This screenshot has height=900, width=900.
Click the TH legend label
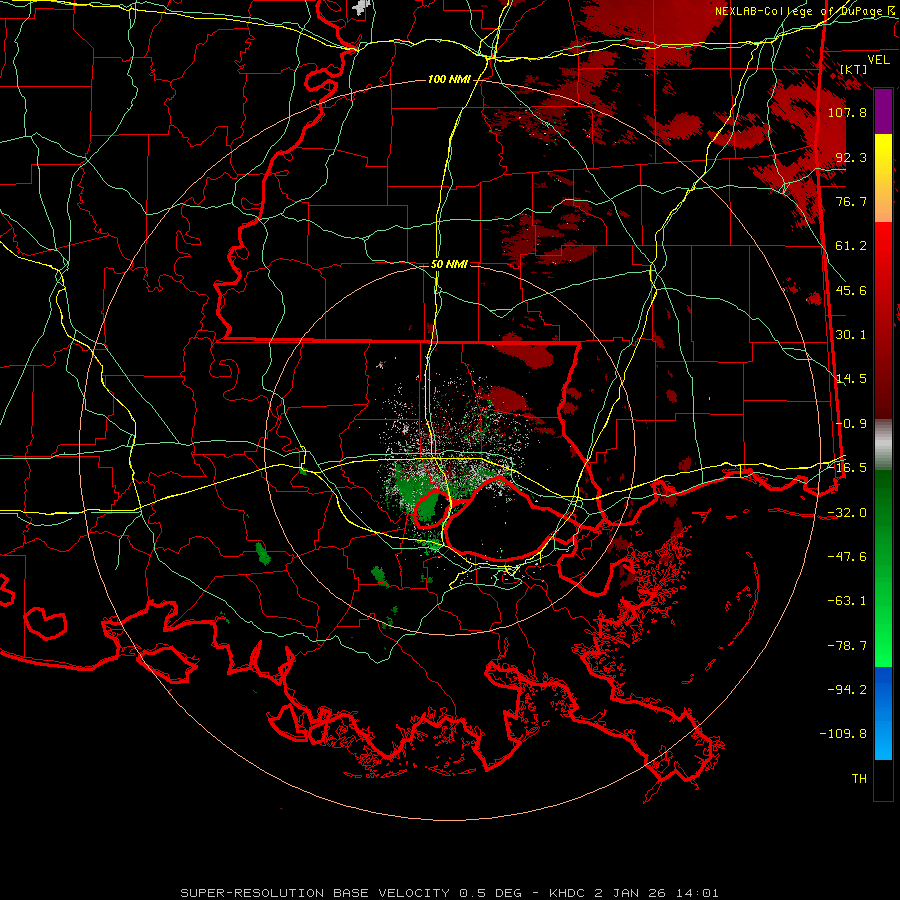click(859, 779)
